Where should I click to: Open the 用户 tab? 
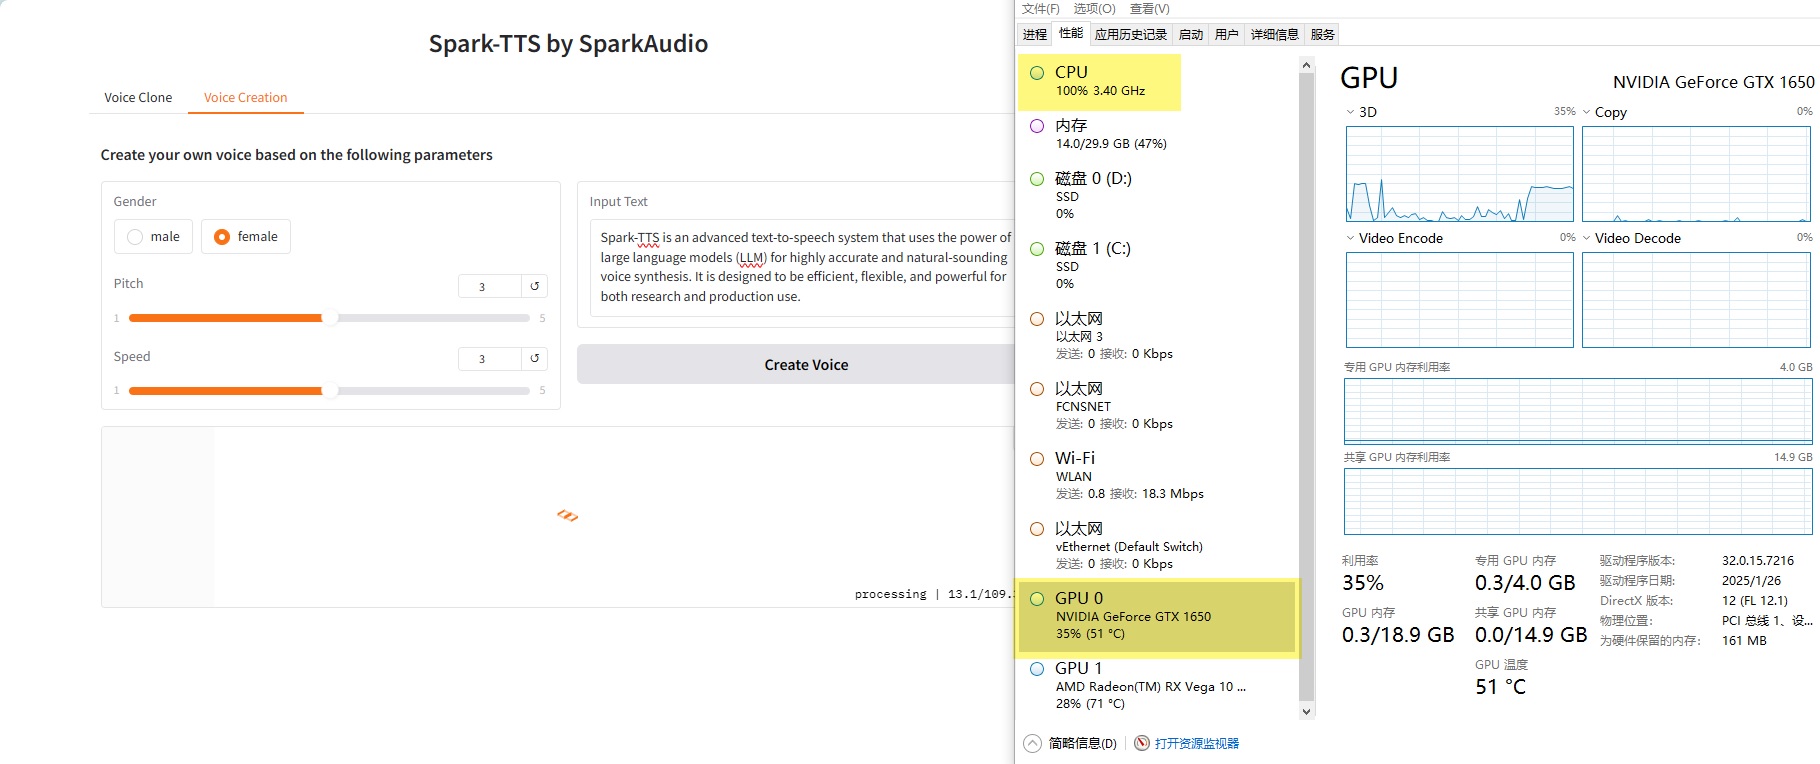click(x=1227, y=34)
